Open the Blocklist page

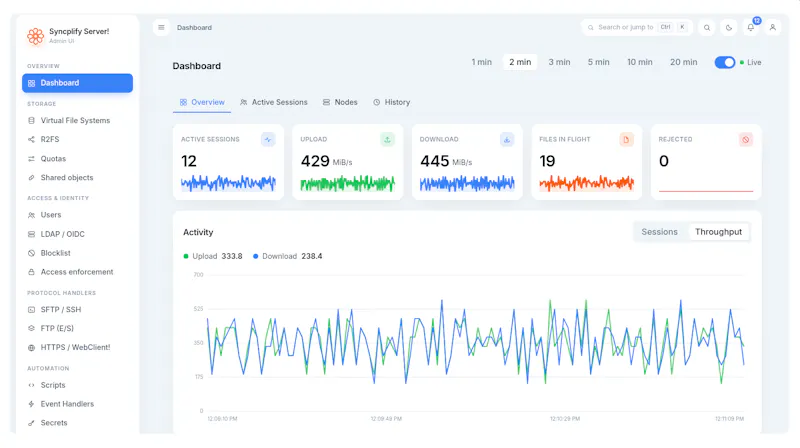click(78, 253)
